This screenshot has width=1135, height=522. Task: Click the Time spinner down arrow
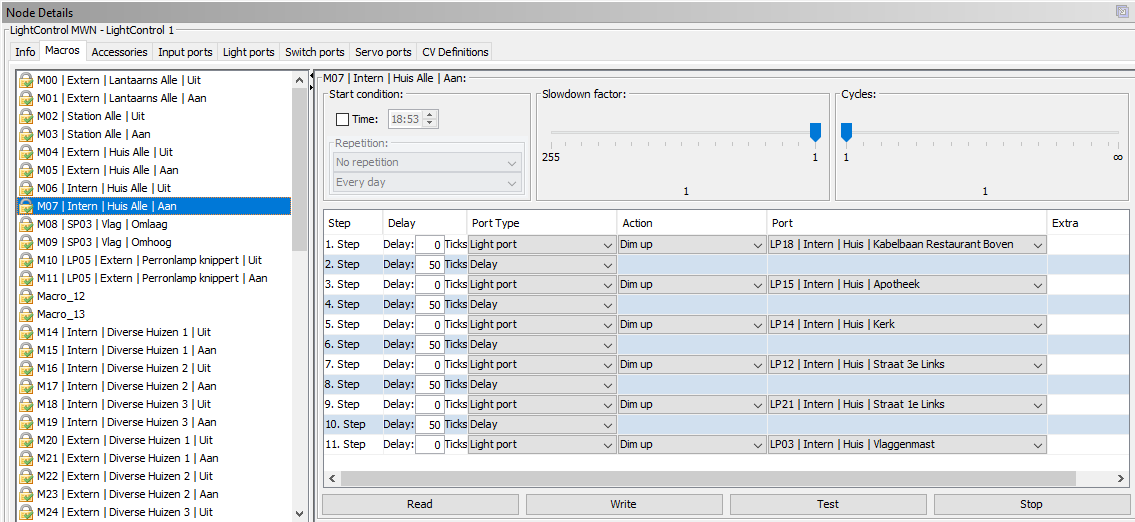coord(430,123)
